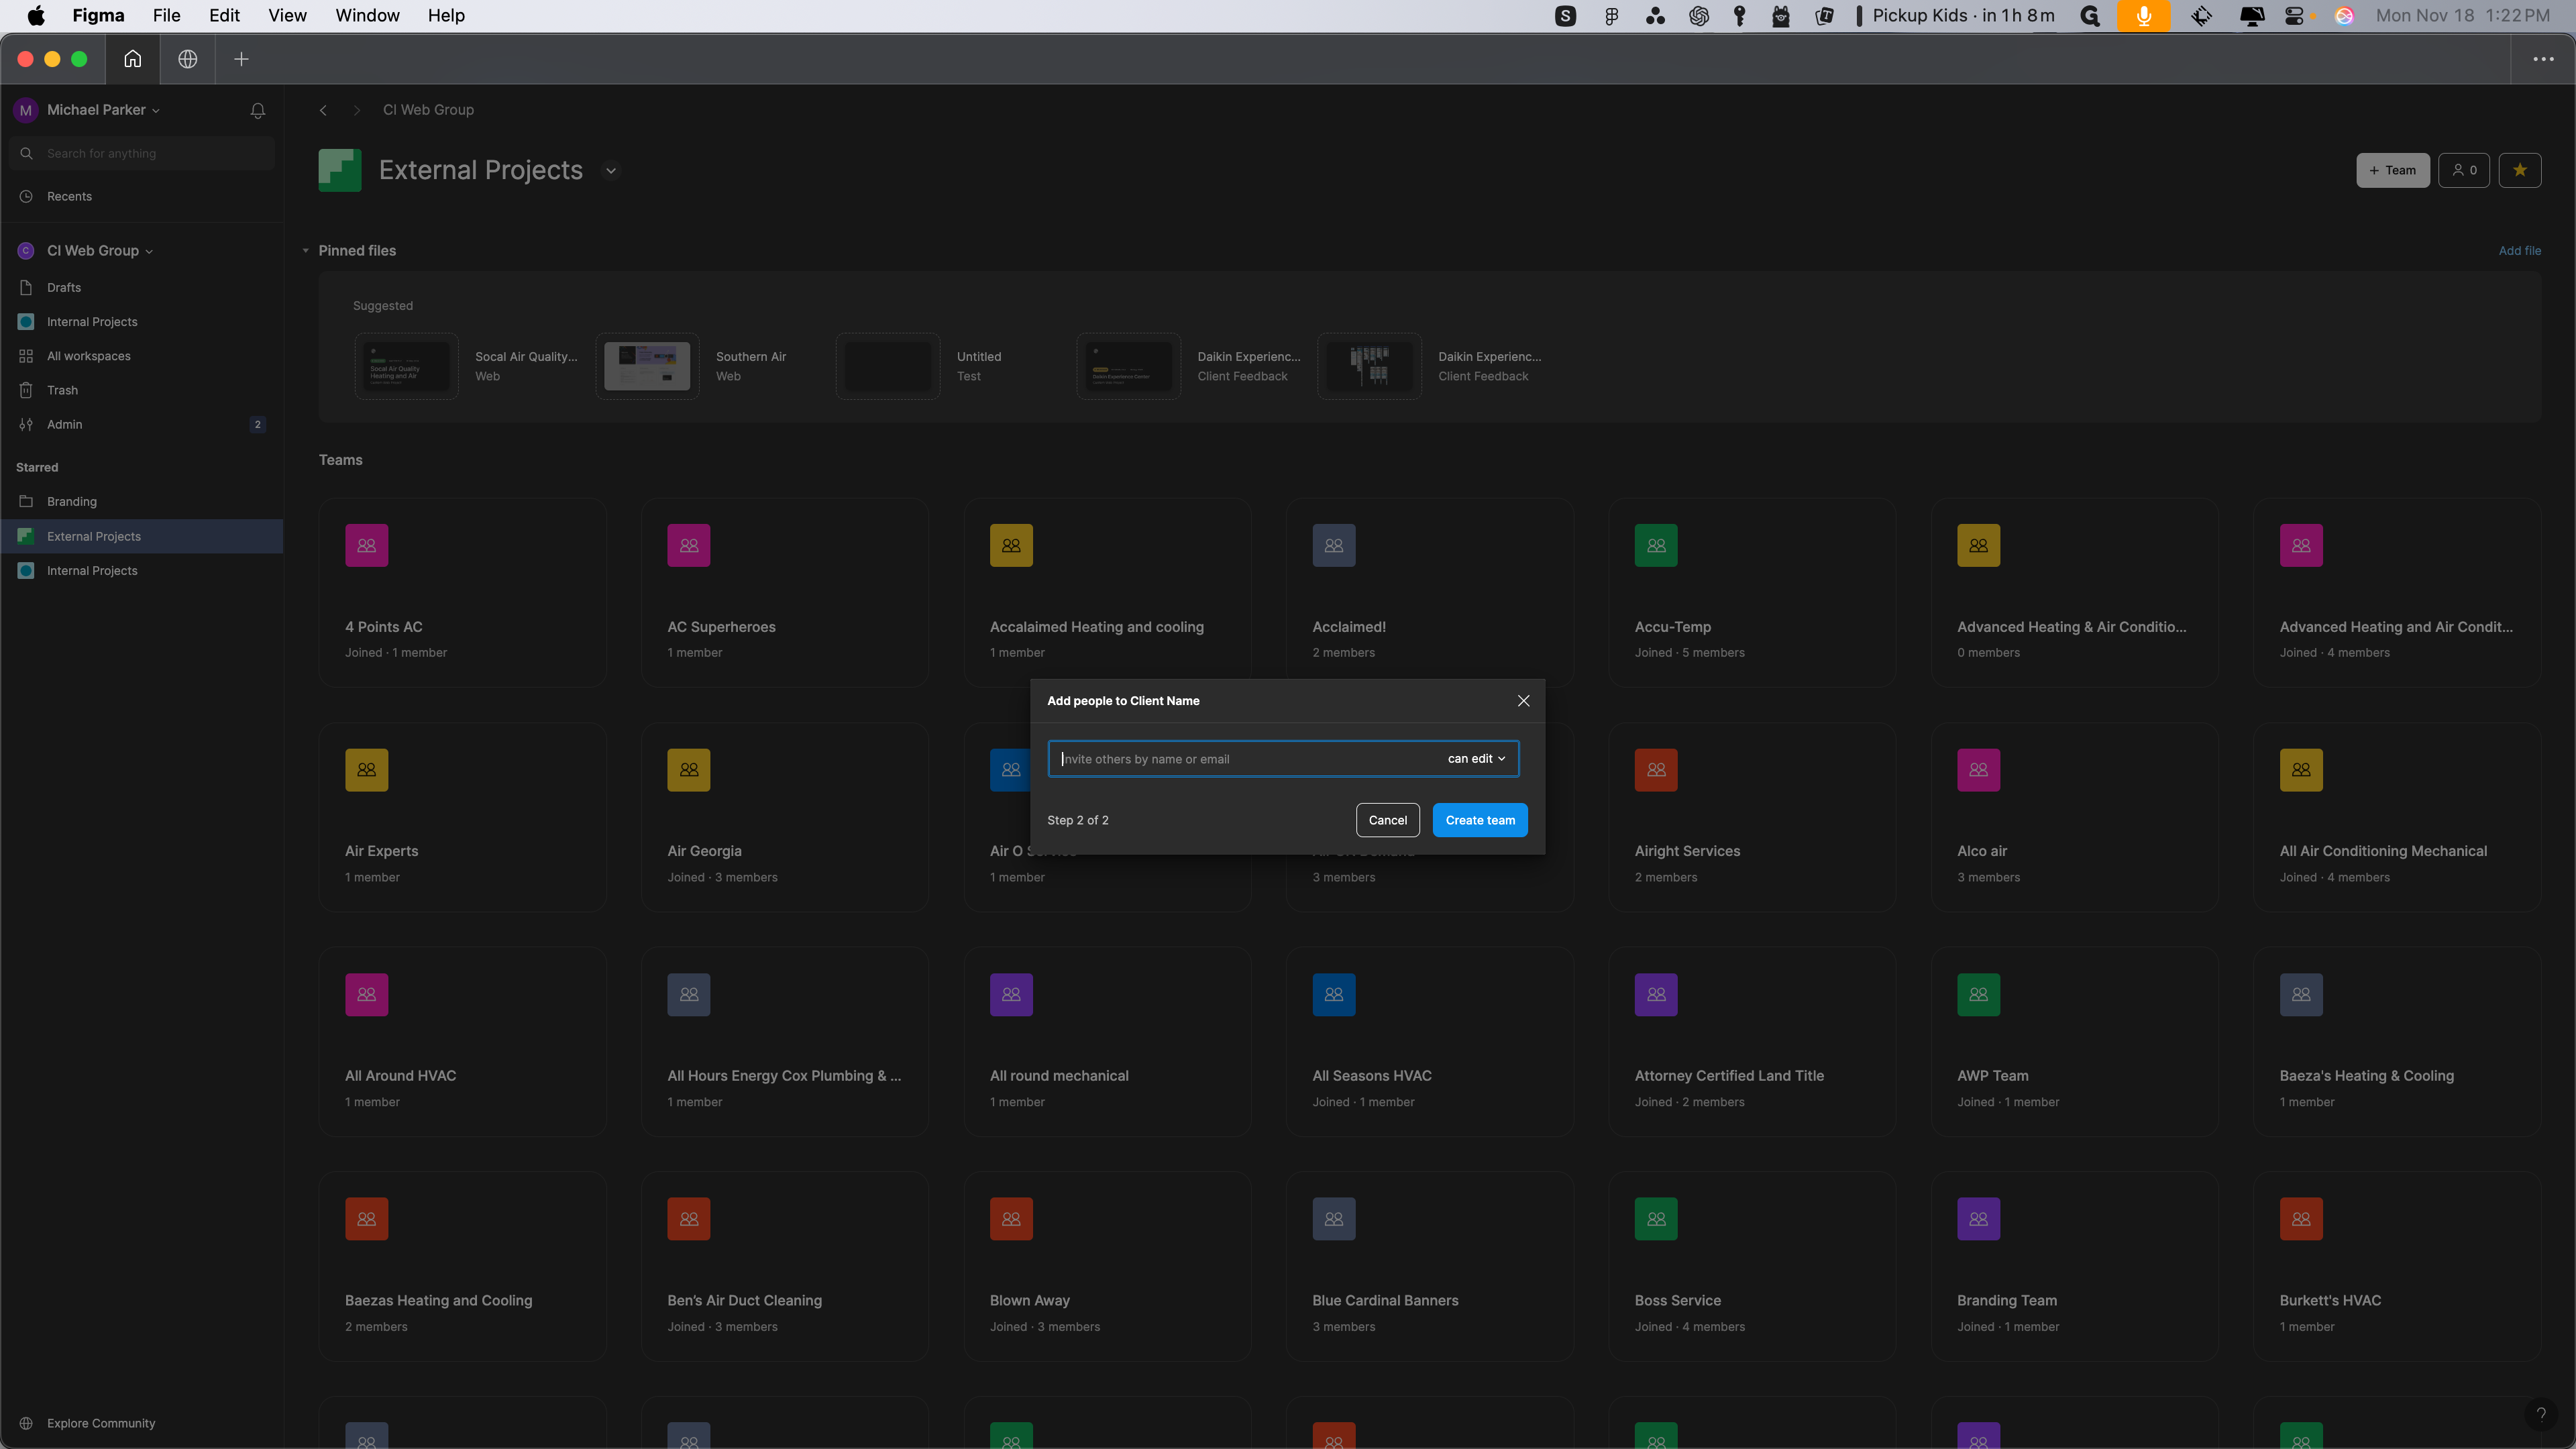Image resolution: width=2576 pixels, height=1449 pixels.
Task: Click the Figma menu bar icon in macOS status area
Action: 1611,16
